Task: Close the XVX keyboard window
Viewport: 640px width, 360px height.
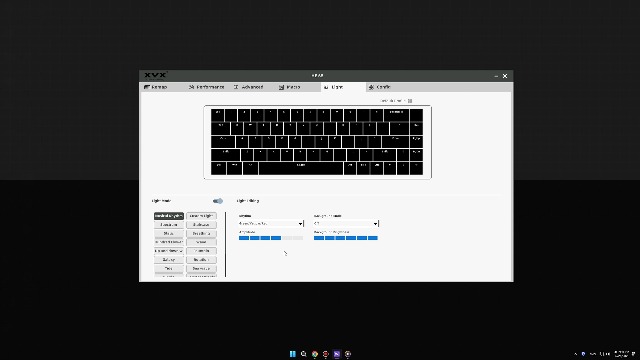Action: point(505,76)
